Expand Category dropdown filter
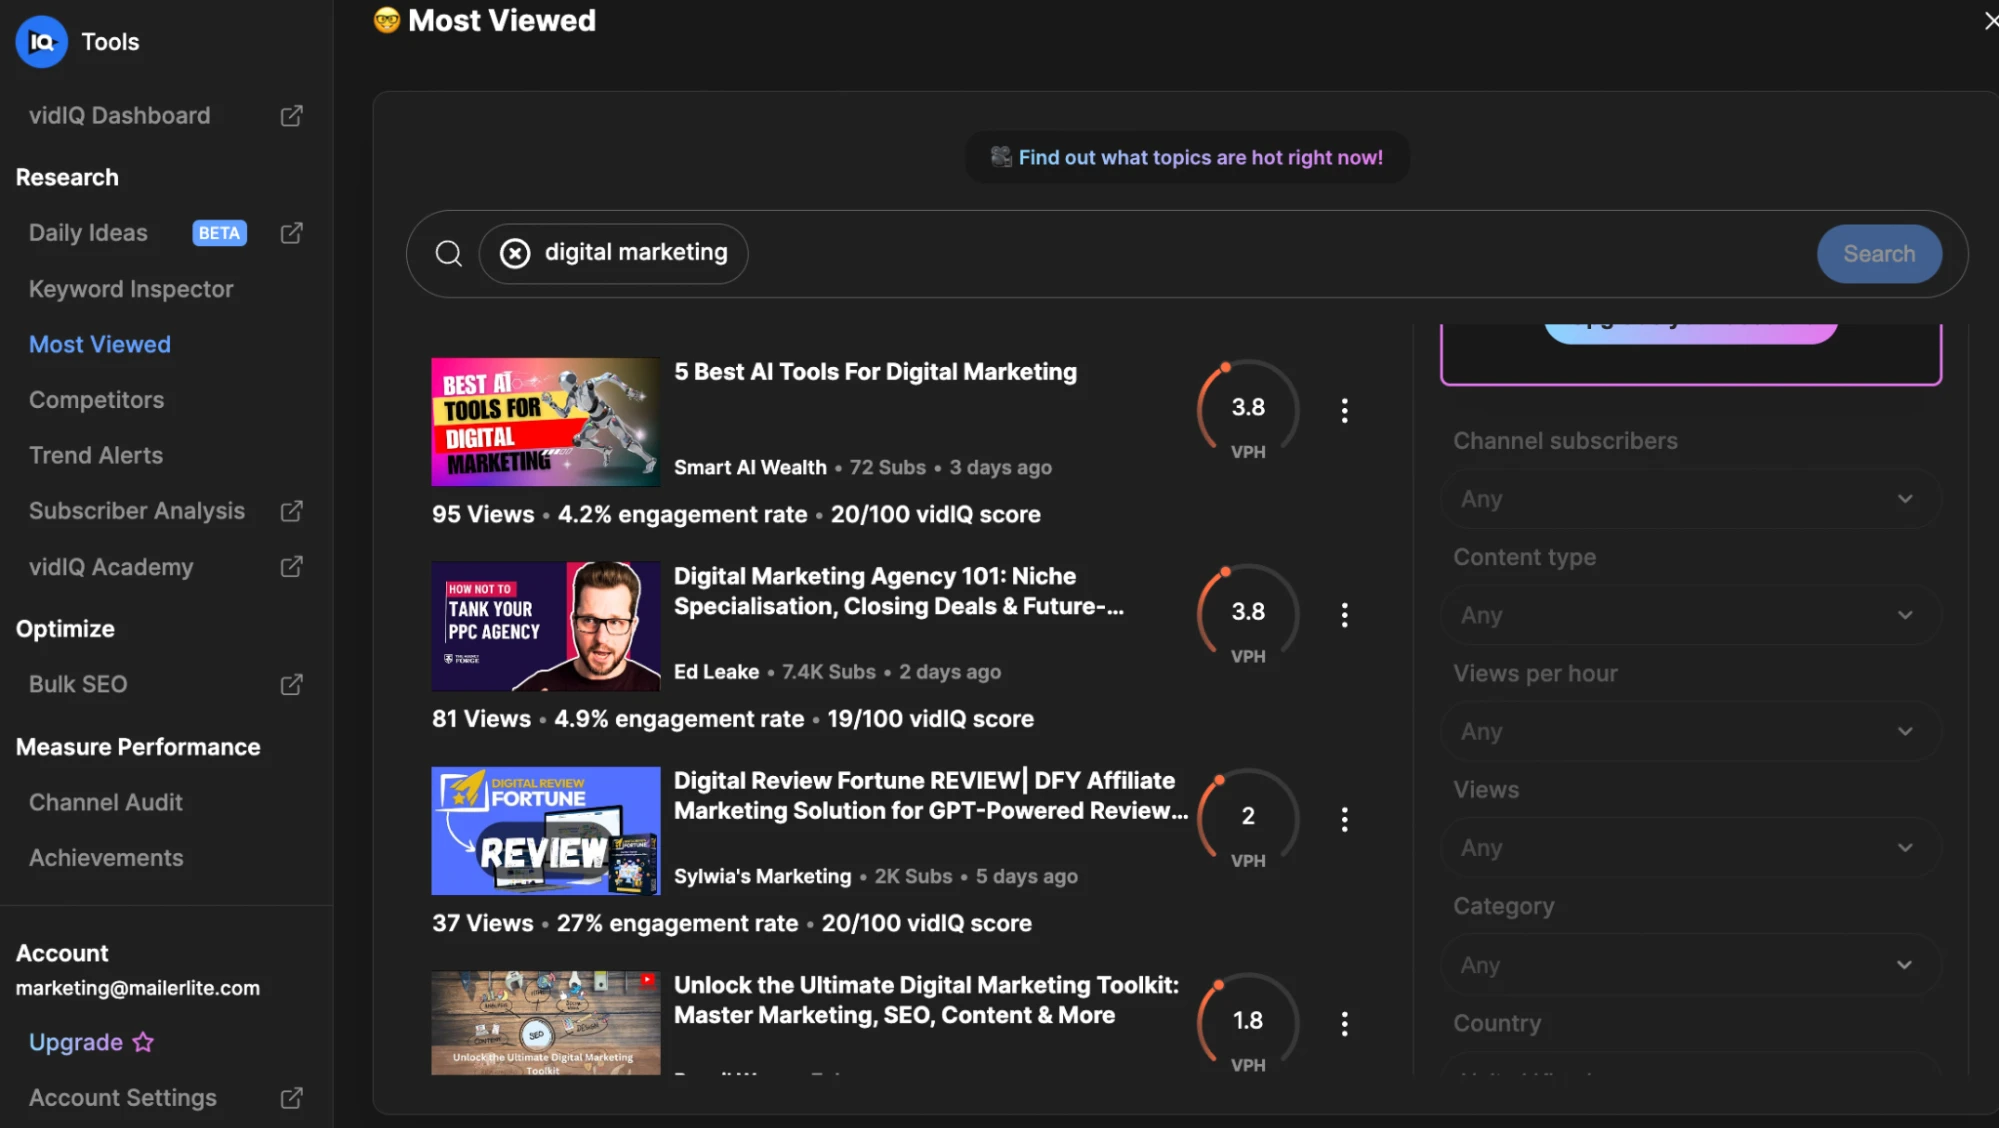Screen dimensions: 1999x1129 pyautogui.click(x=1686, y=964)
